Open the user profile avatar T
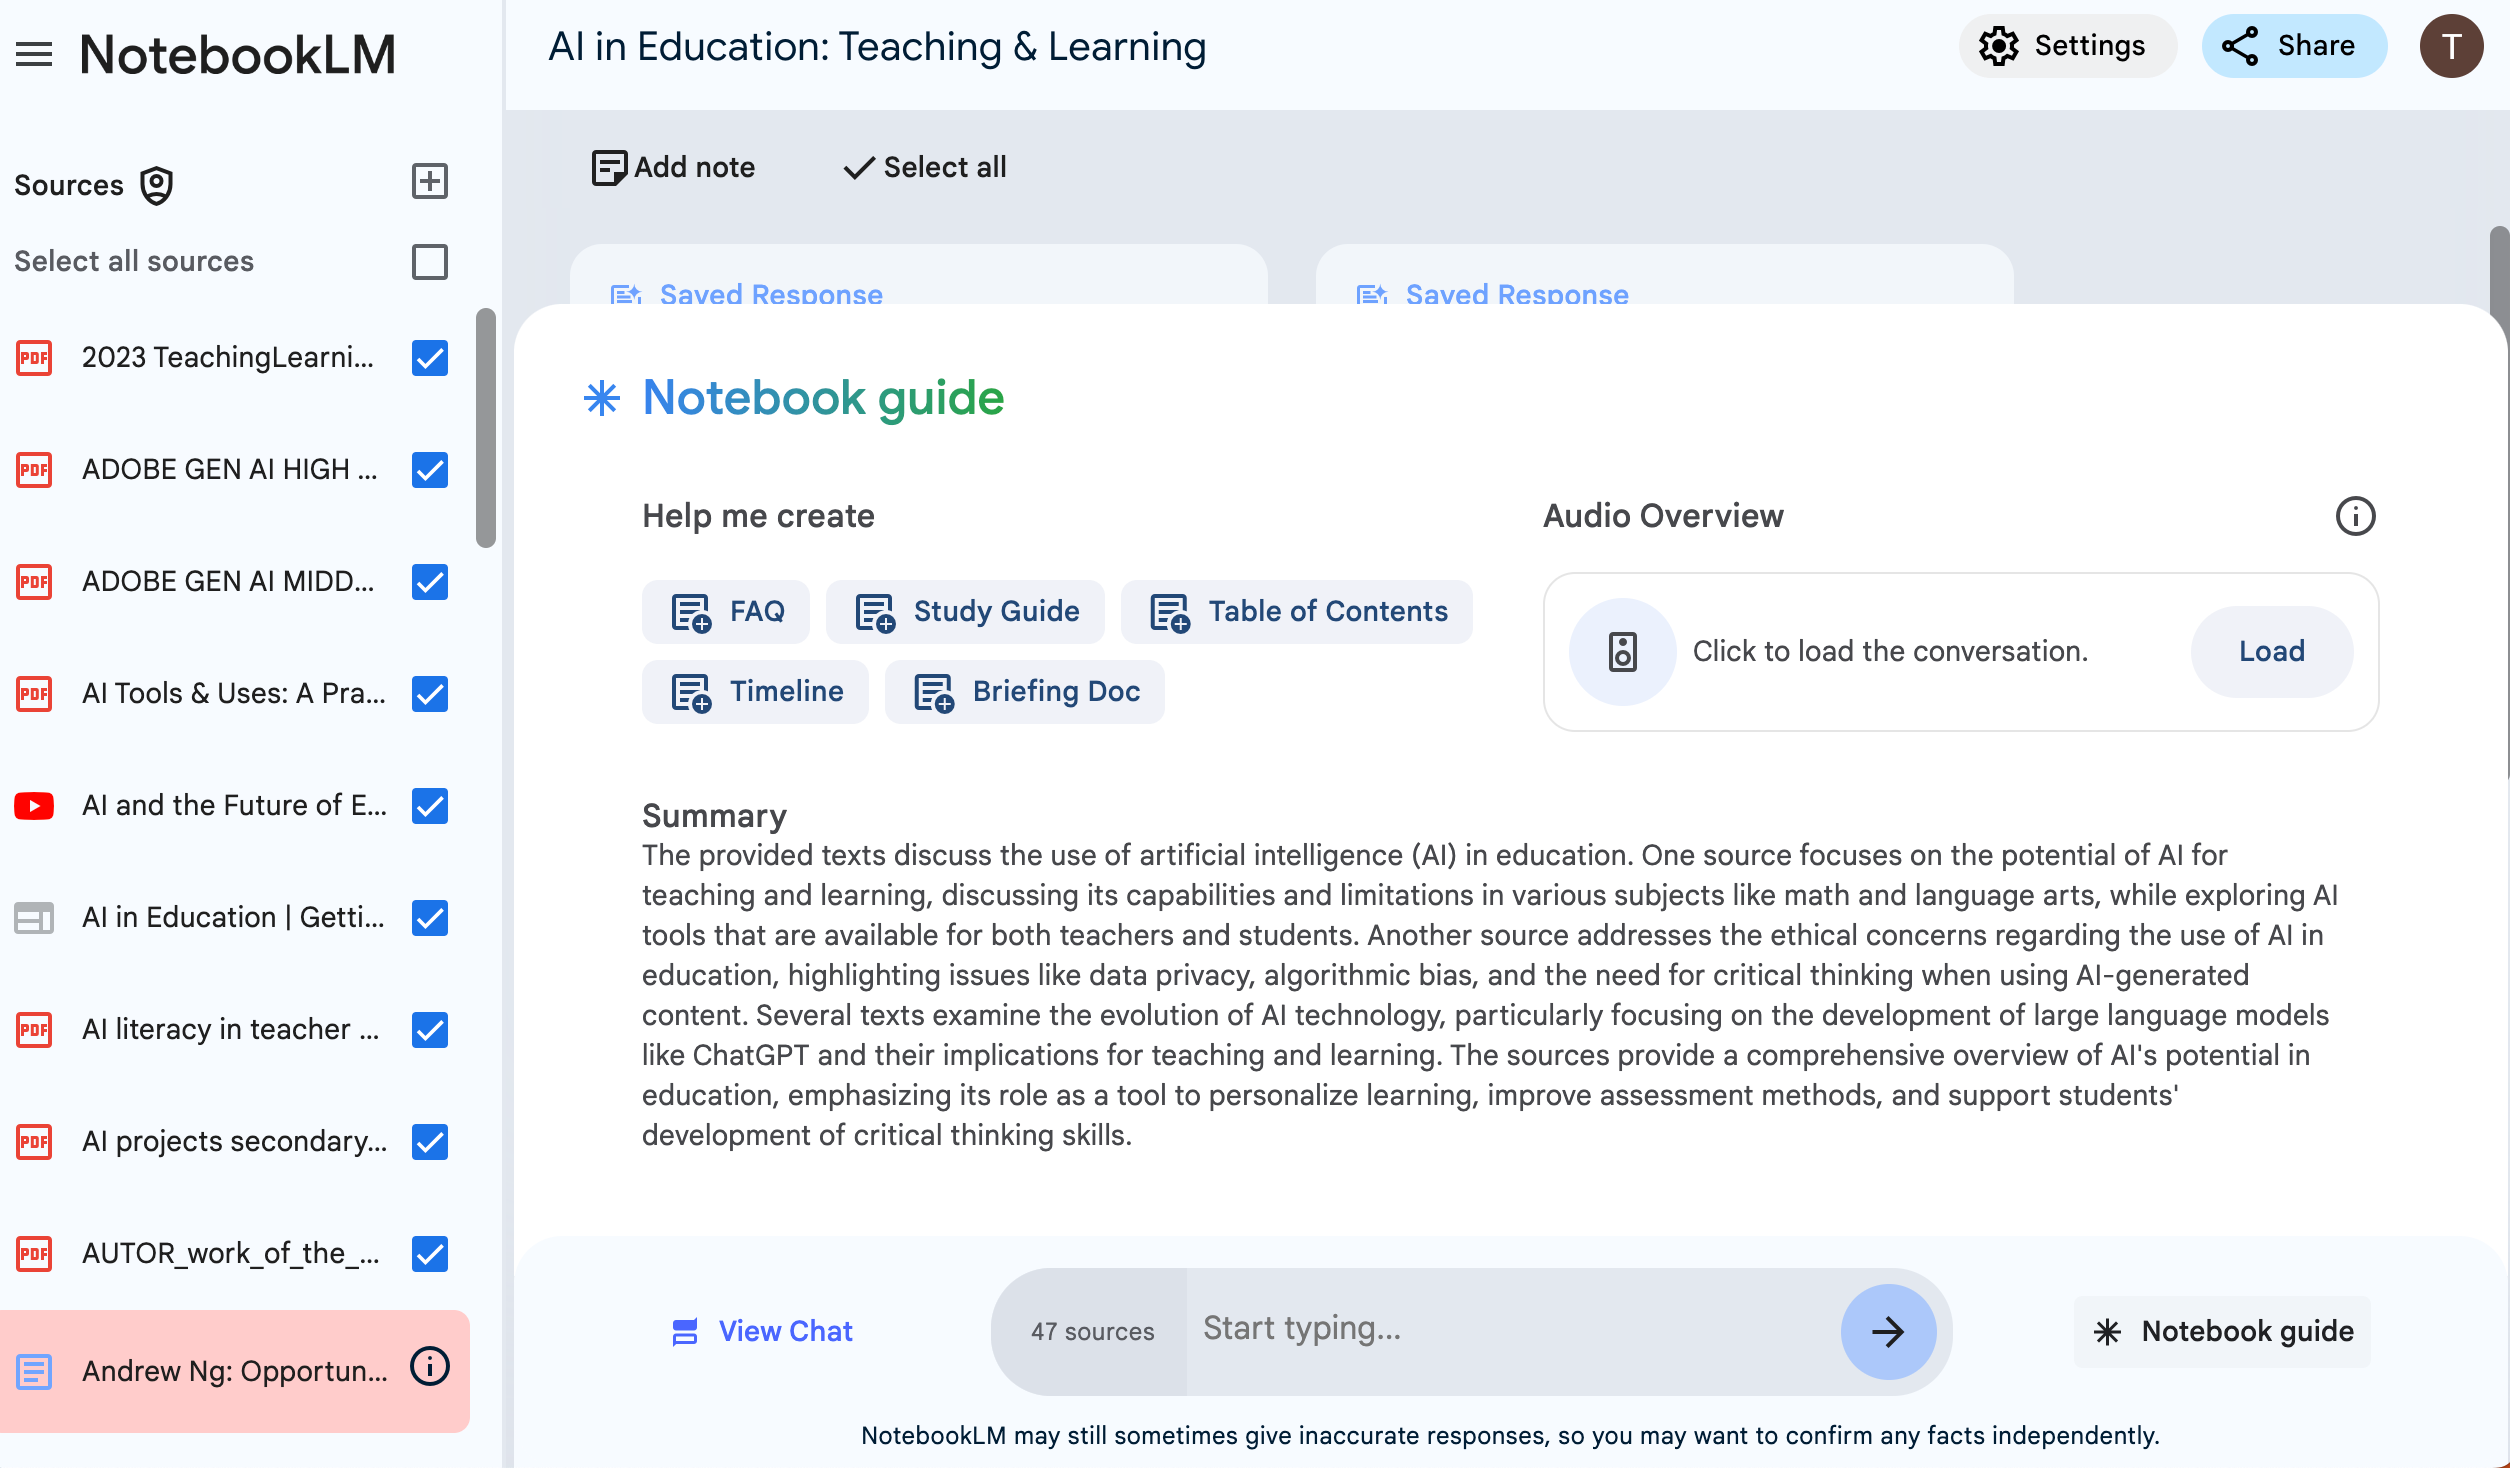The height and width of the screenshot is (1468, 2510). (2451, 46)
